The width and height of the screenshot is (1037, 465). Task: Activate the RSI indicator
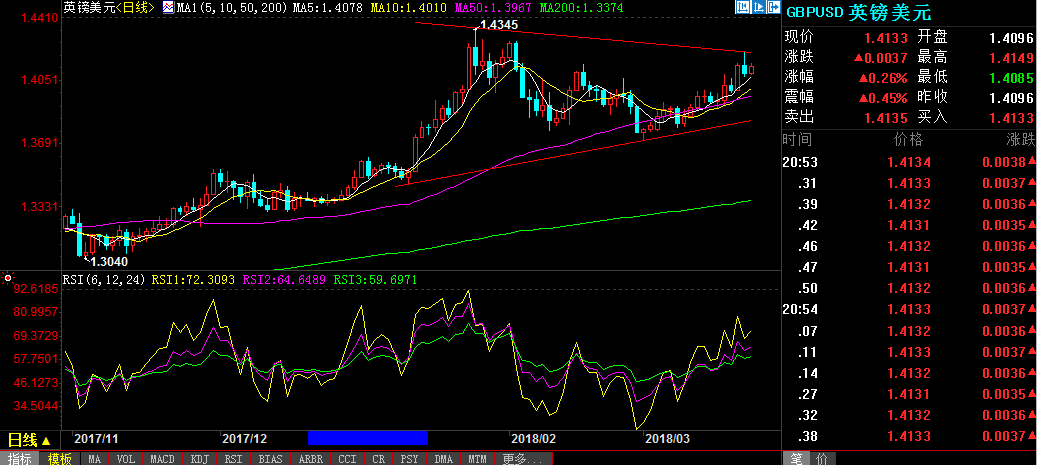[x=232, y=458]
